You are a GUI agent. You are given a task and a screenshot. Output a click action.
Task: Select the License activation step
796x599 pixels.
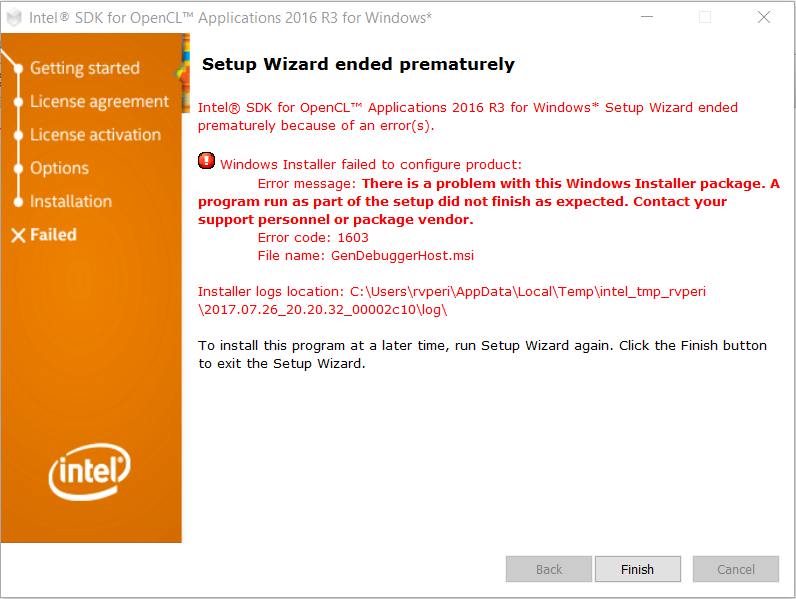point(95,135)
